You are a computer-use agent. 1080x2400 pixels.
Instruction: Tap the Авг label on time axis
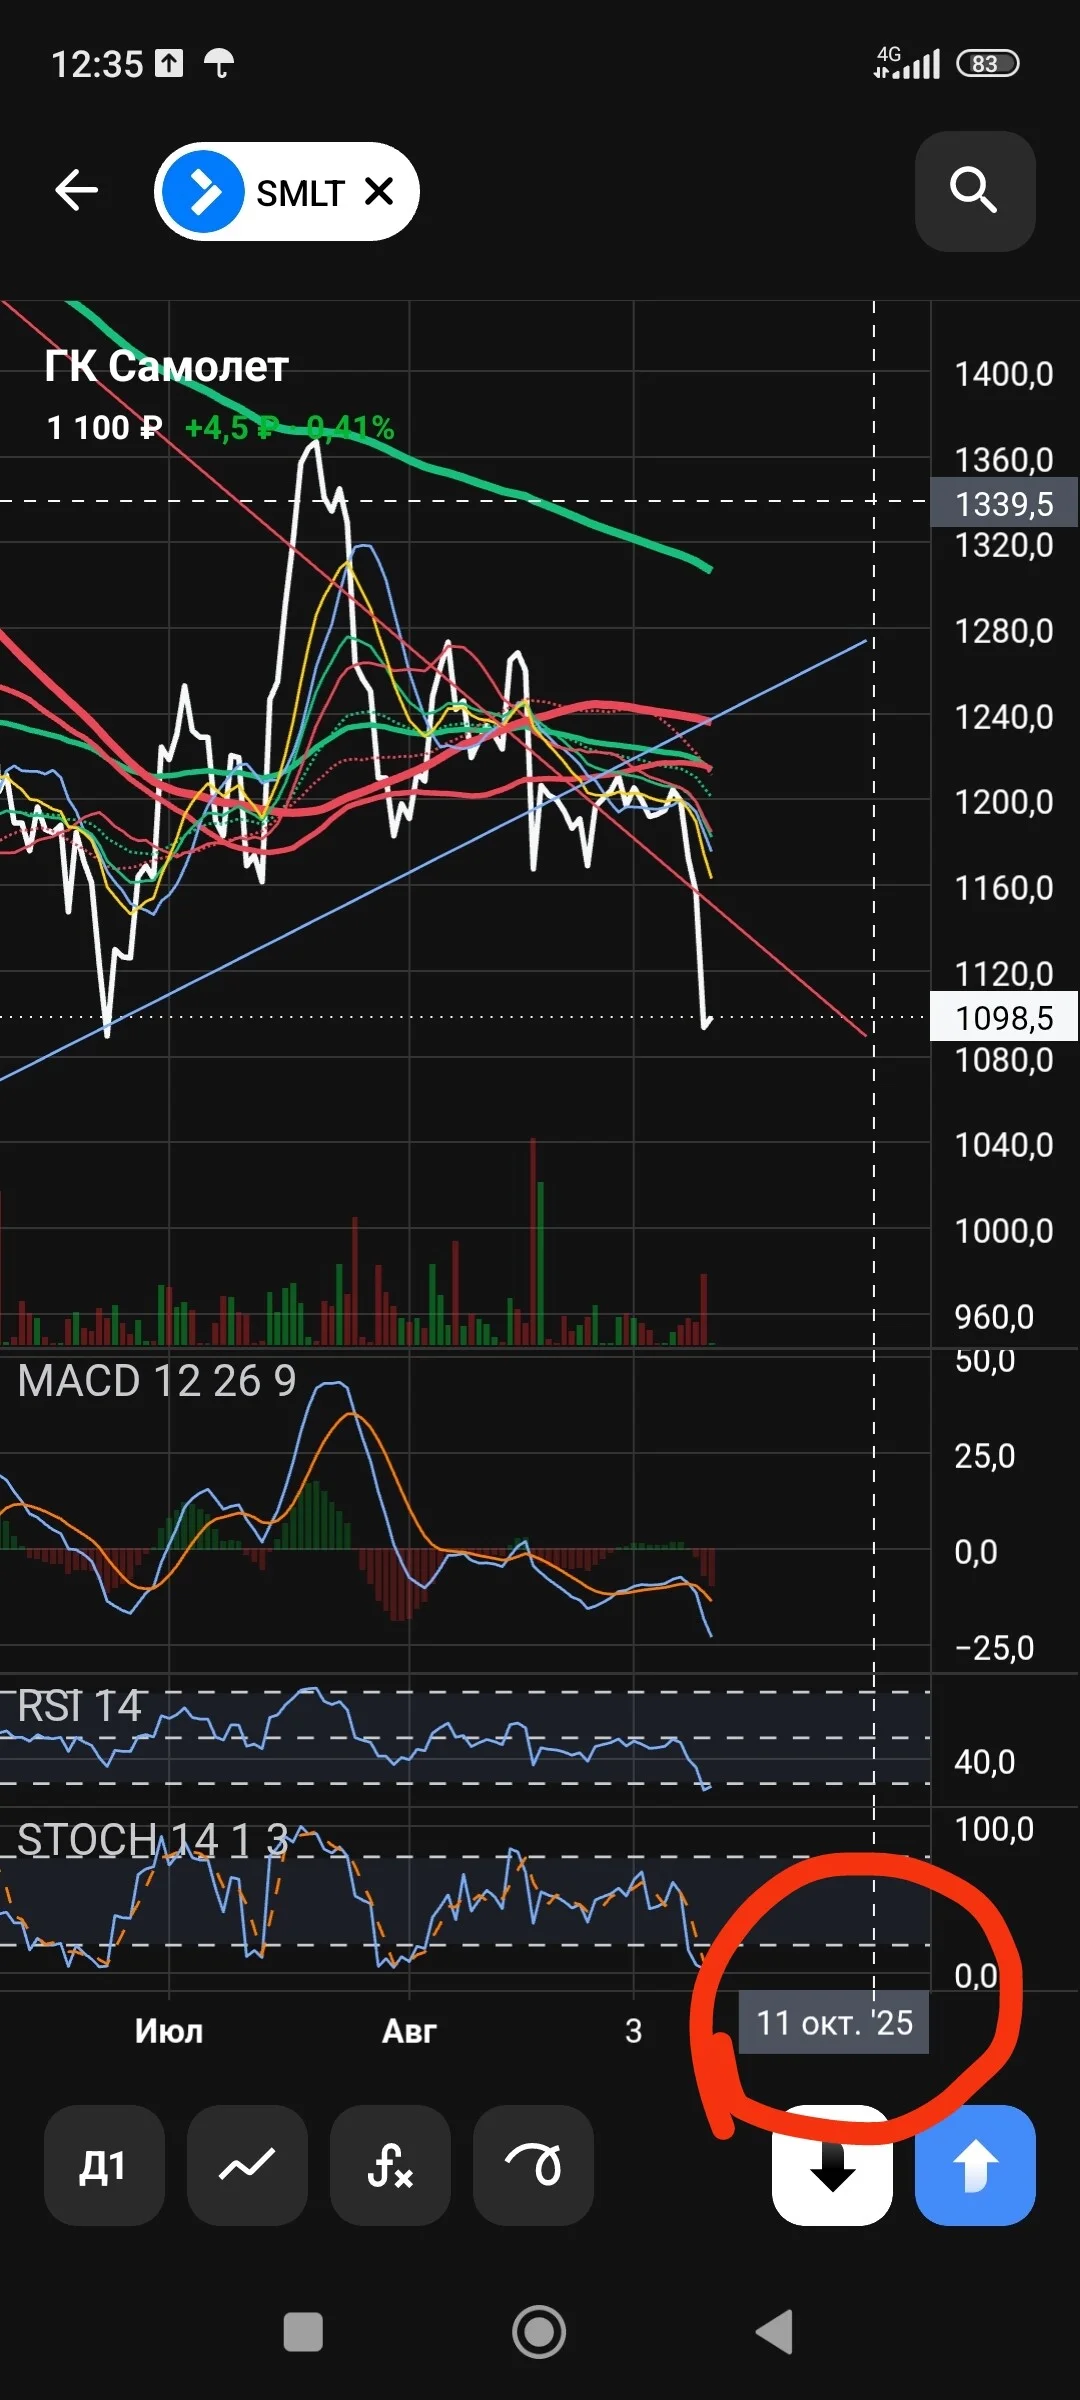coord(410,2031)
